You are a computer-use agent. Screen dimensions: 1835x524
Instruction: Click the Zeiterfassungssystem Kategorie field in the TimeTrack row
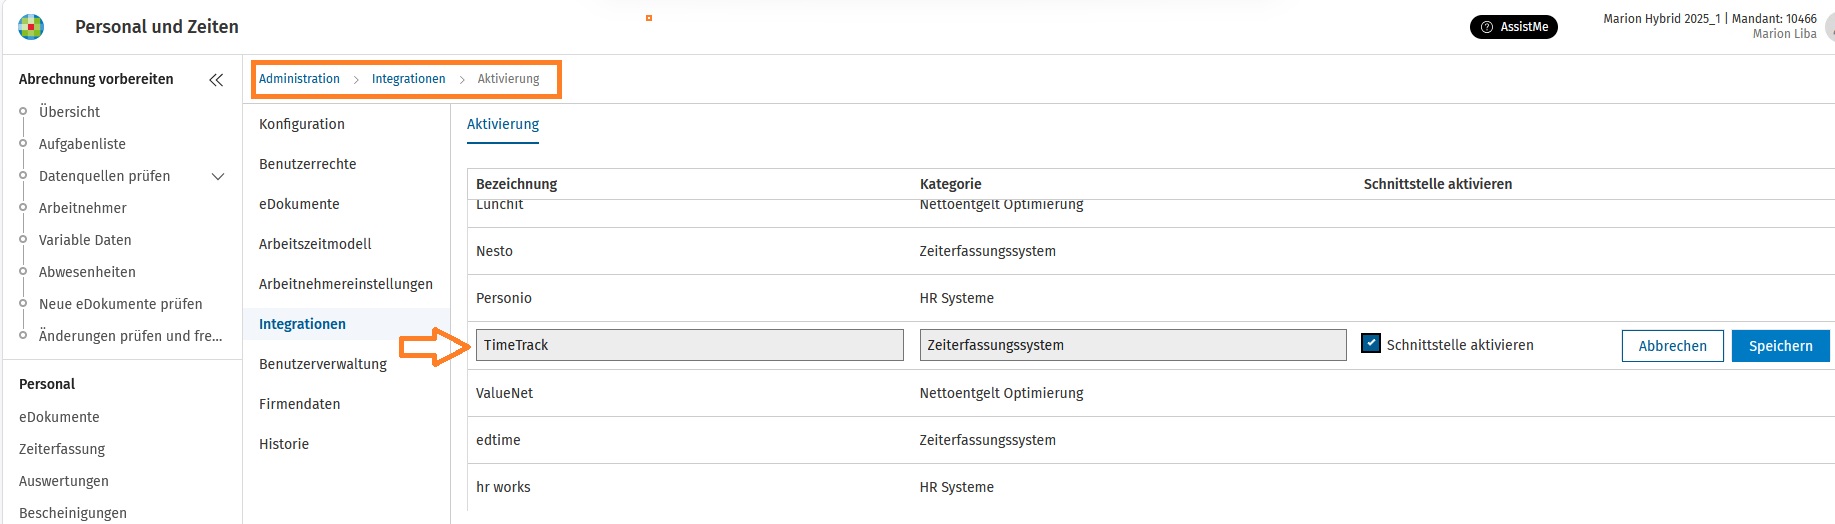1132,345
